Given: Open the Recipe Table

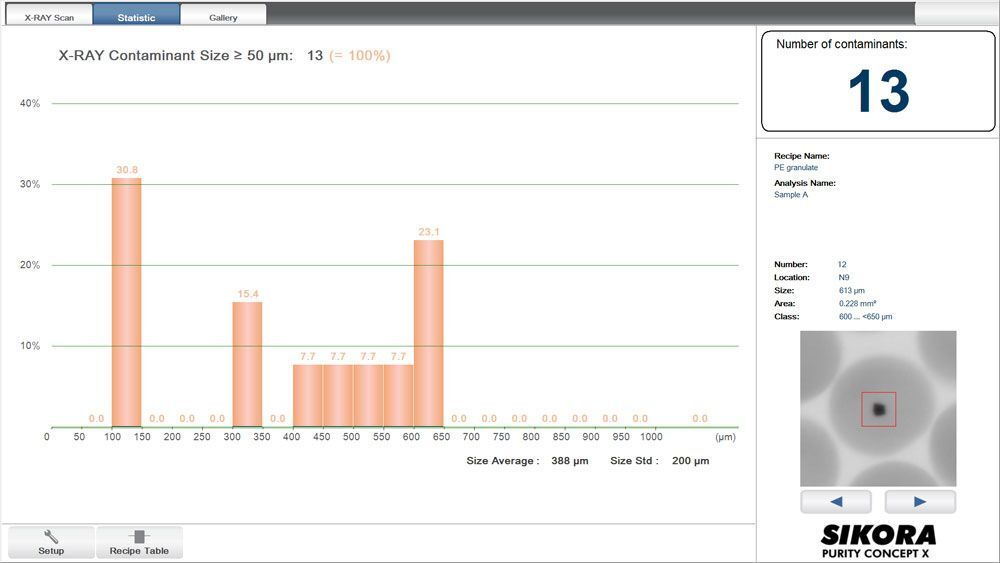Looking at the screenshot, I should click(x=139, y=542).
